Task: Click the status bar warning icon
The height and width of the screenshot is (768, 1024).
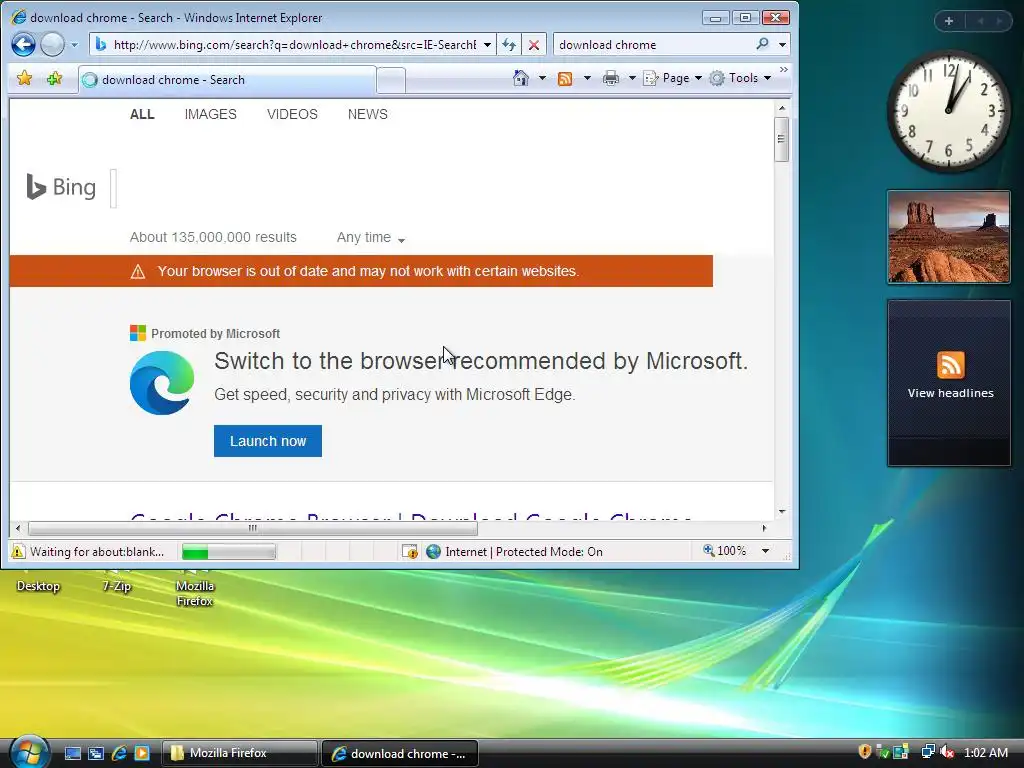Action: [x=18, y=552]
